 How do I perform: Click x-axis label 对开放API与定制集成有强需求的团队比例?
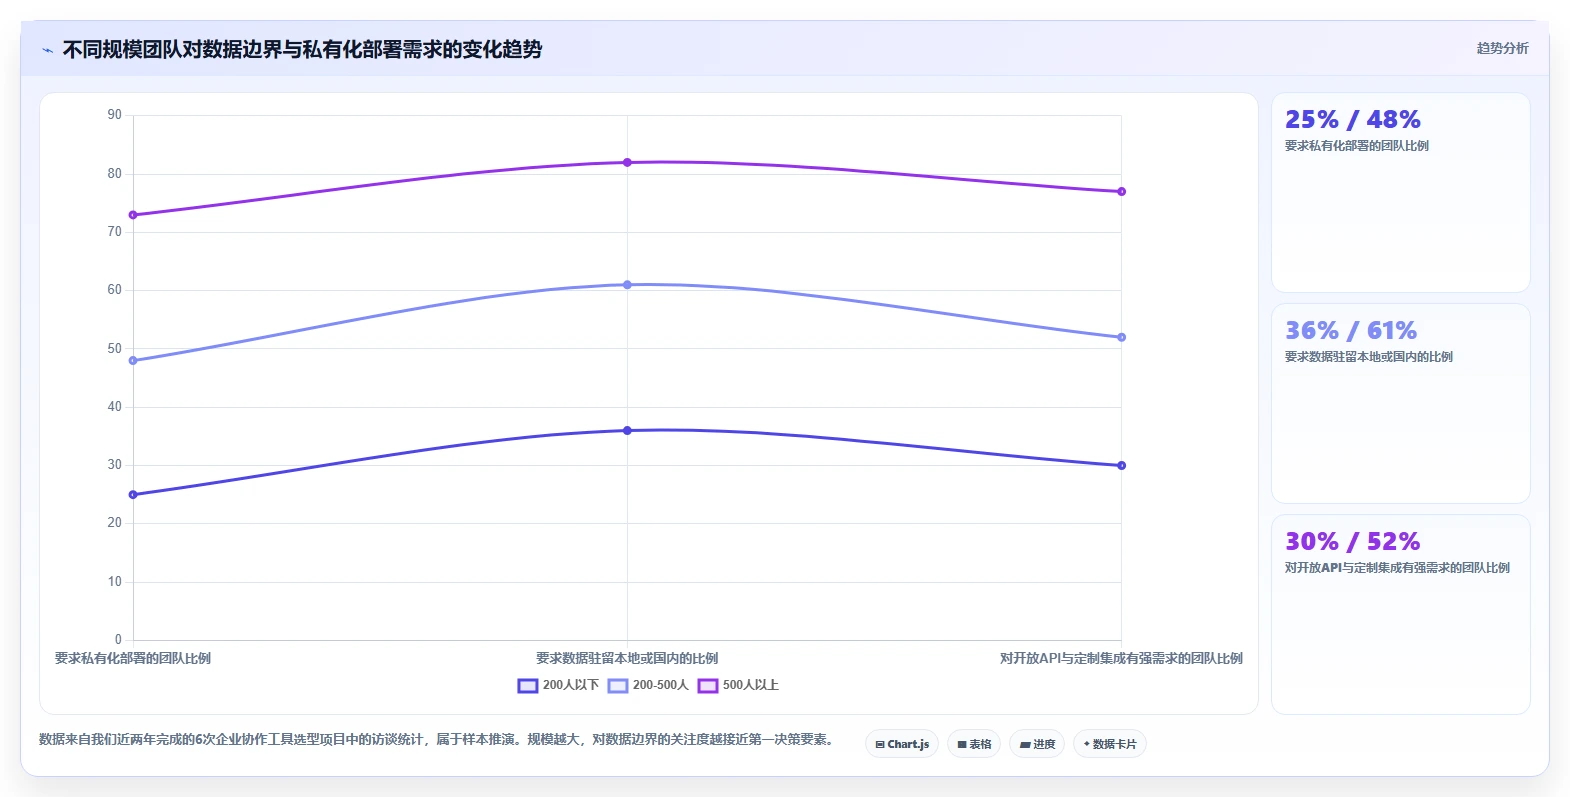tap(1121, 658)
